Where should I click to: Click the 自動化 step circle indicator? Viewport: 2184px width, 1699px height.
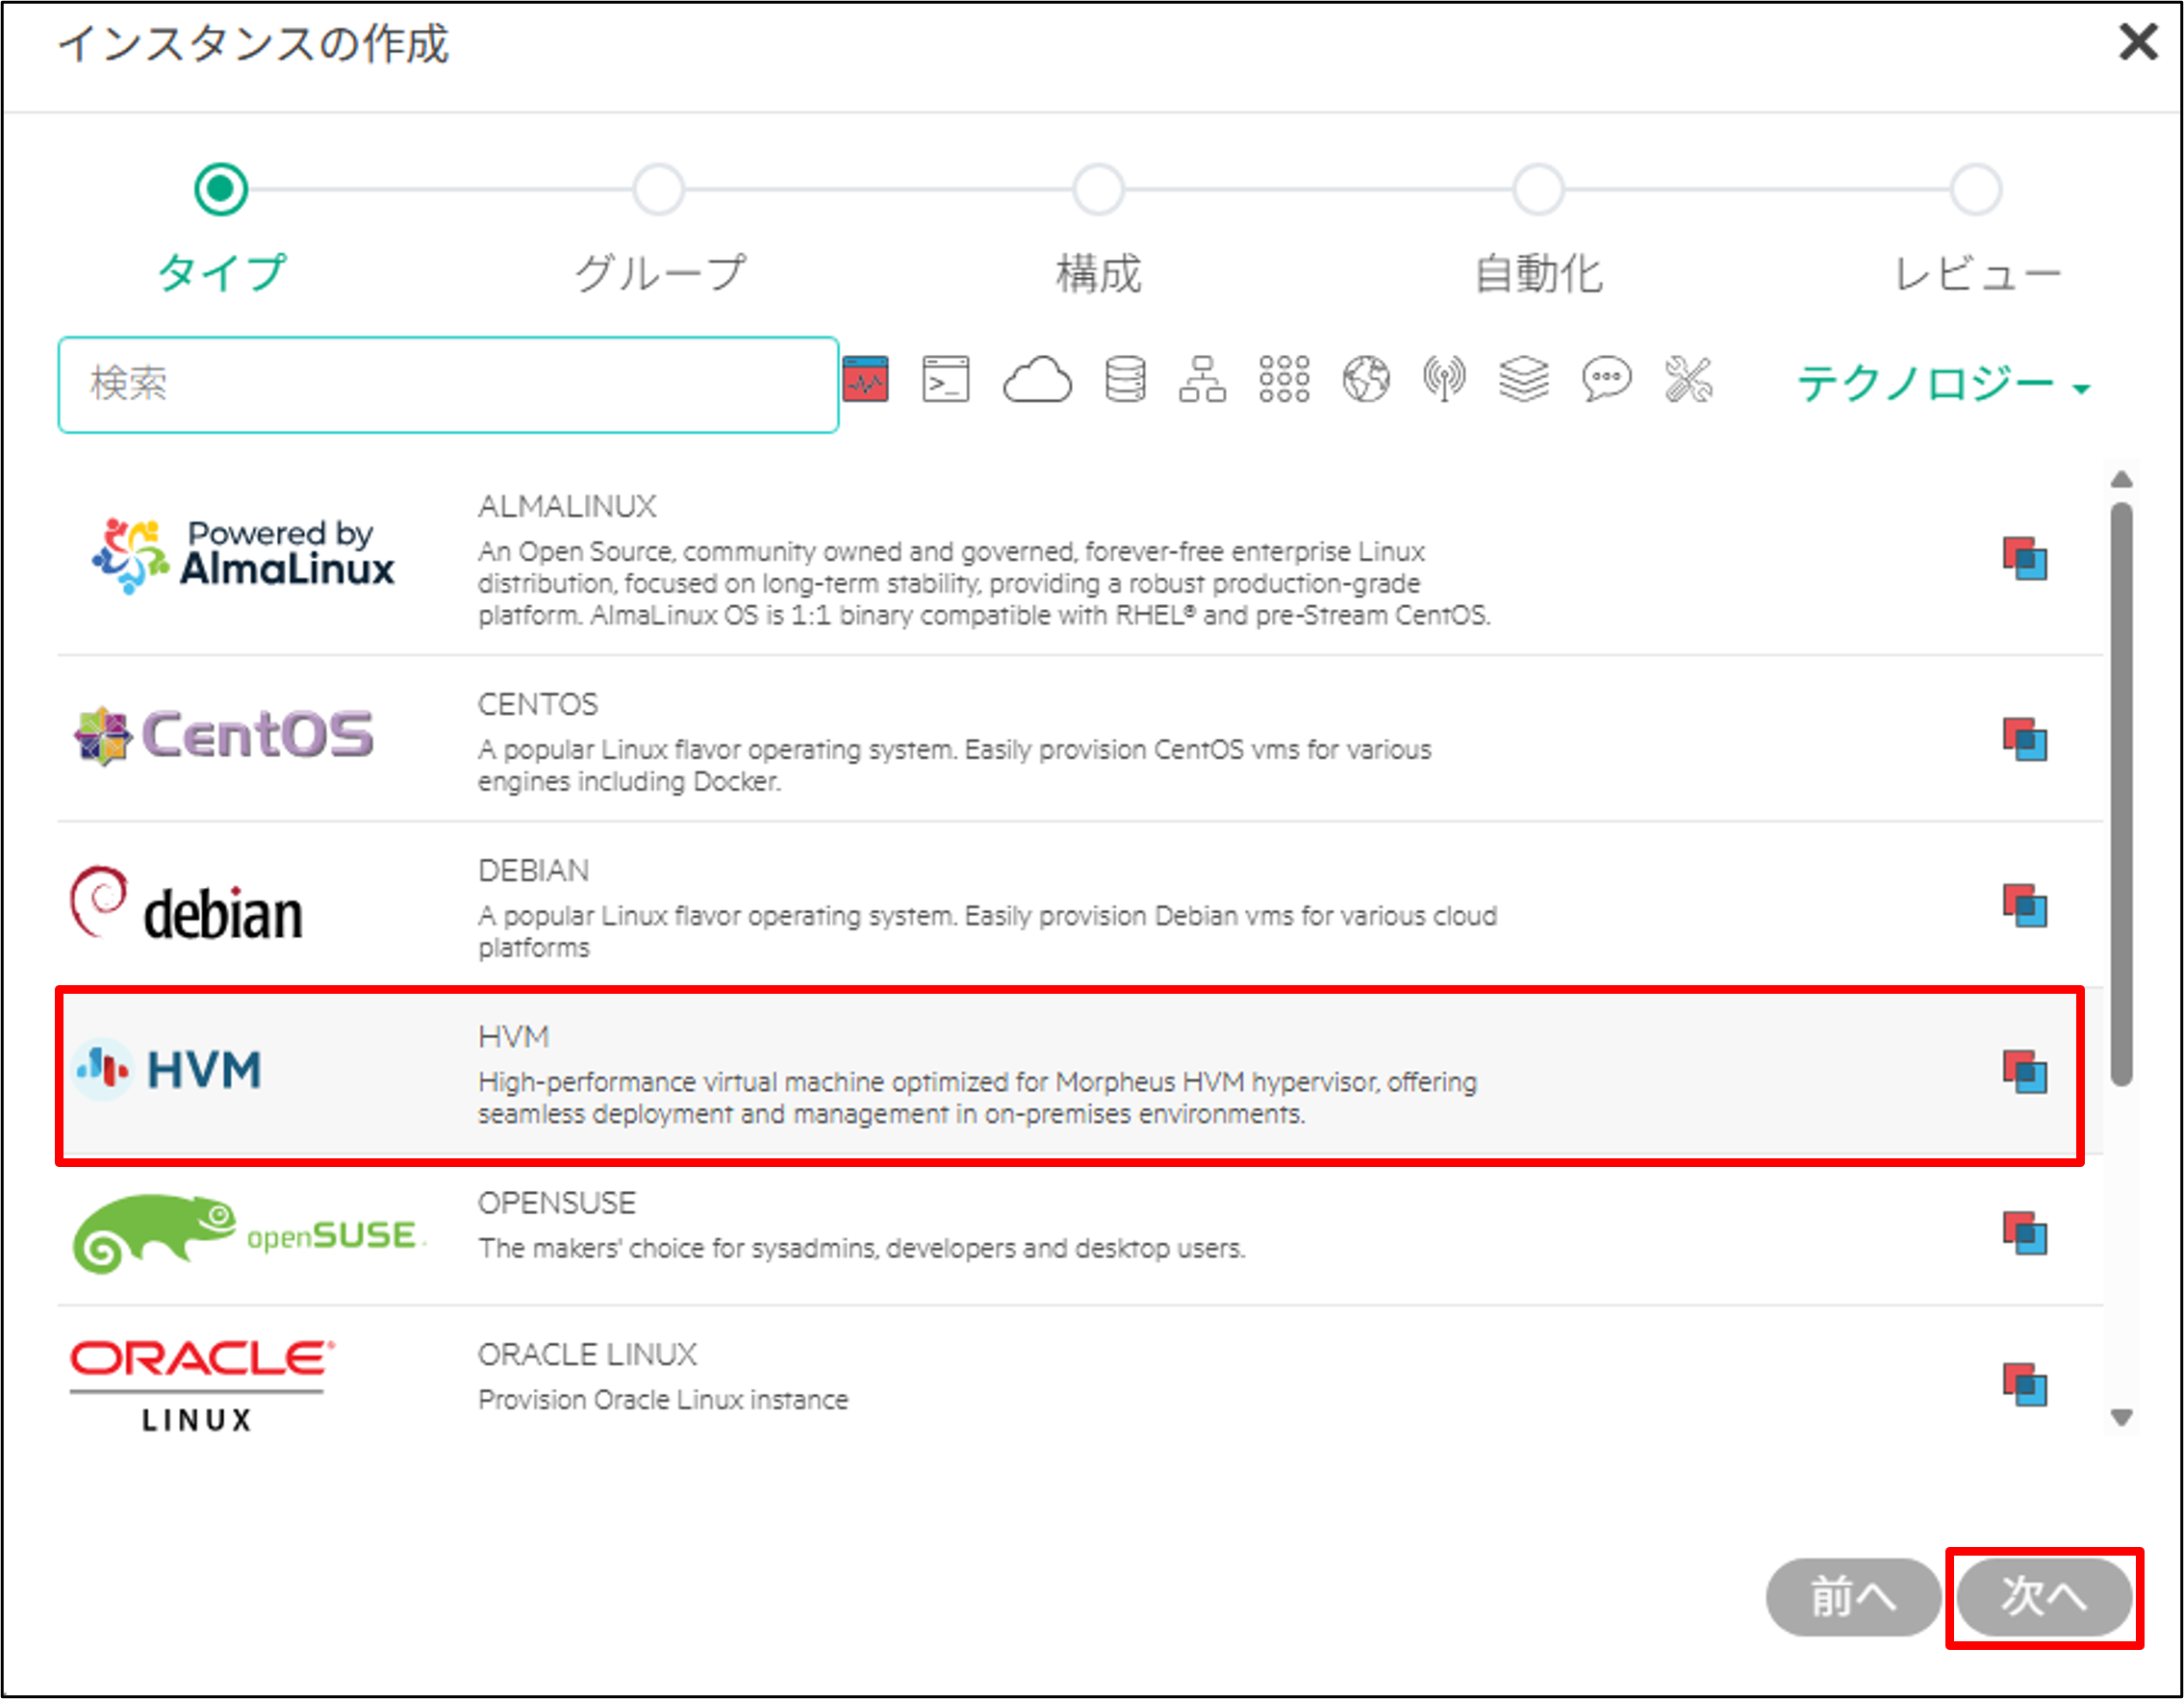tap(1538, 189)
